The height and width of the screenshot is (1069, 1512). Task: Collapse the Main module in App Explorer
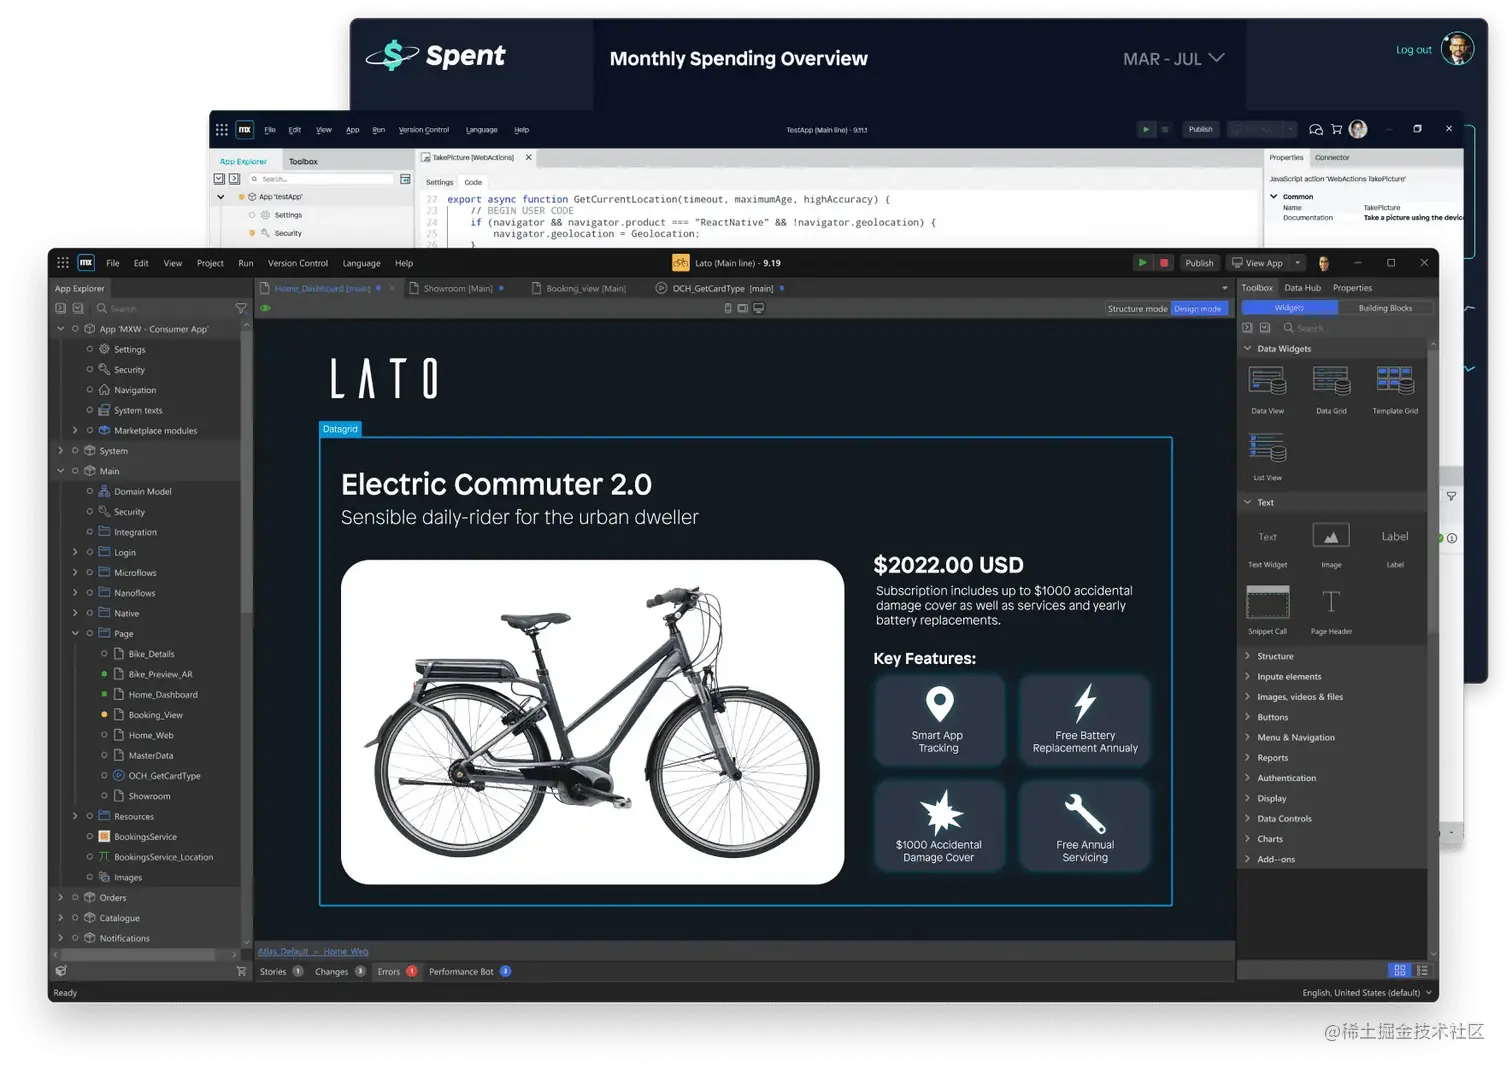pyautogui.click(x=61, y=471)
